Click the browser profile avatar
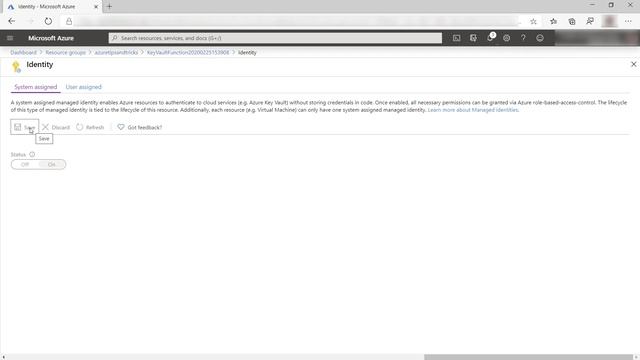Viewport: 640px width, 360px height. click(x=609, y=21)
